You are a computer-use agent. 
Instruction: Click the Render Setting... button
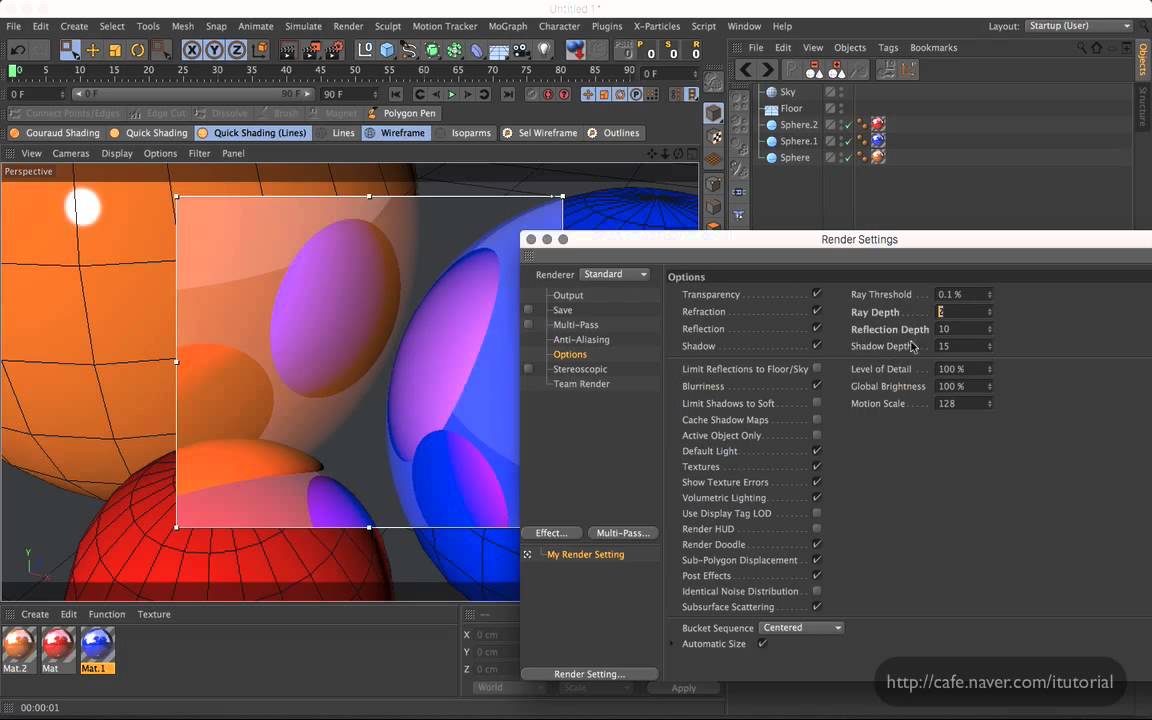[x=589, y=674]
